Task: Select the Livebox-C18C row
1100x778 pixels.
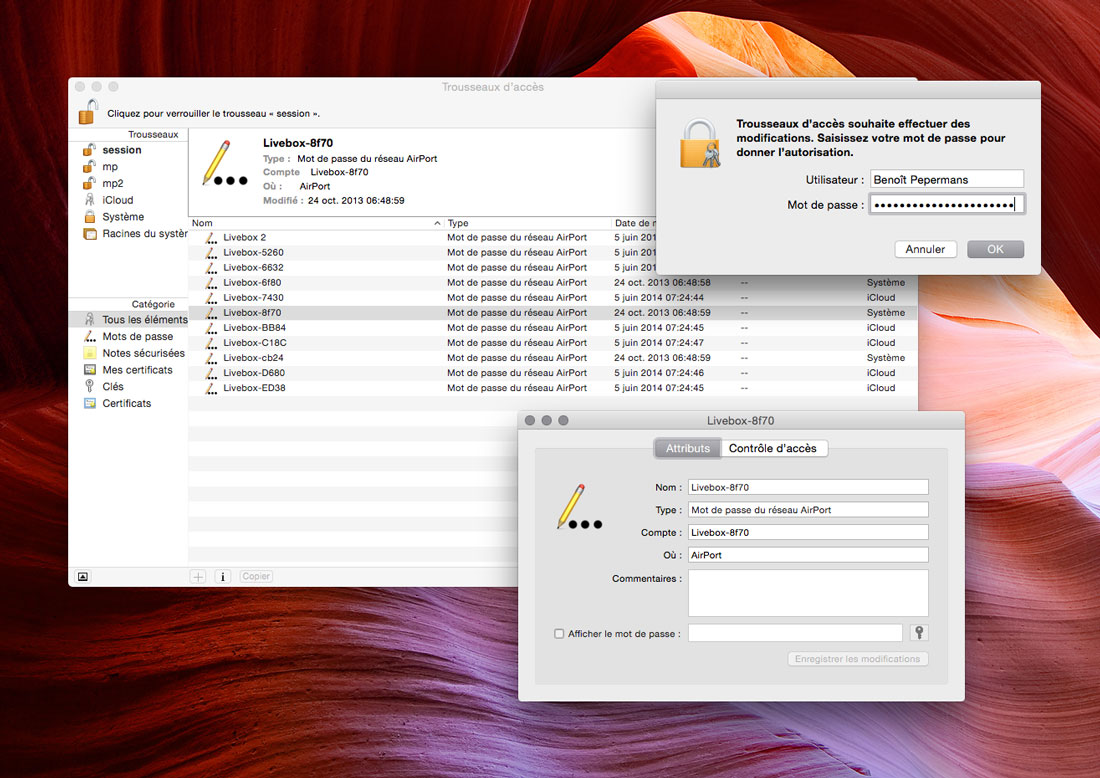Action: pos(552,343)
